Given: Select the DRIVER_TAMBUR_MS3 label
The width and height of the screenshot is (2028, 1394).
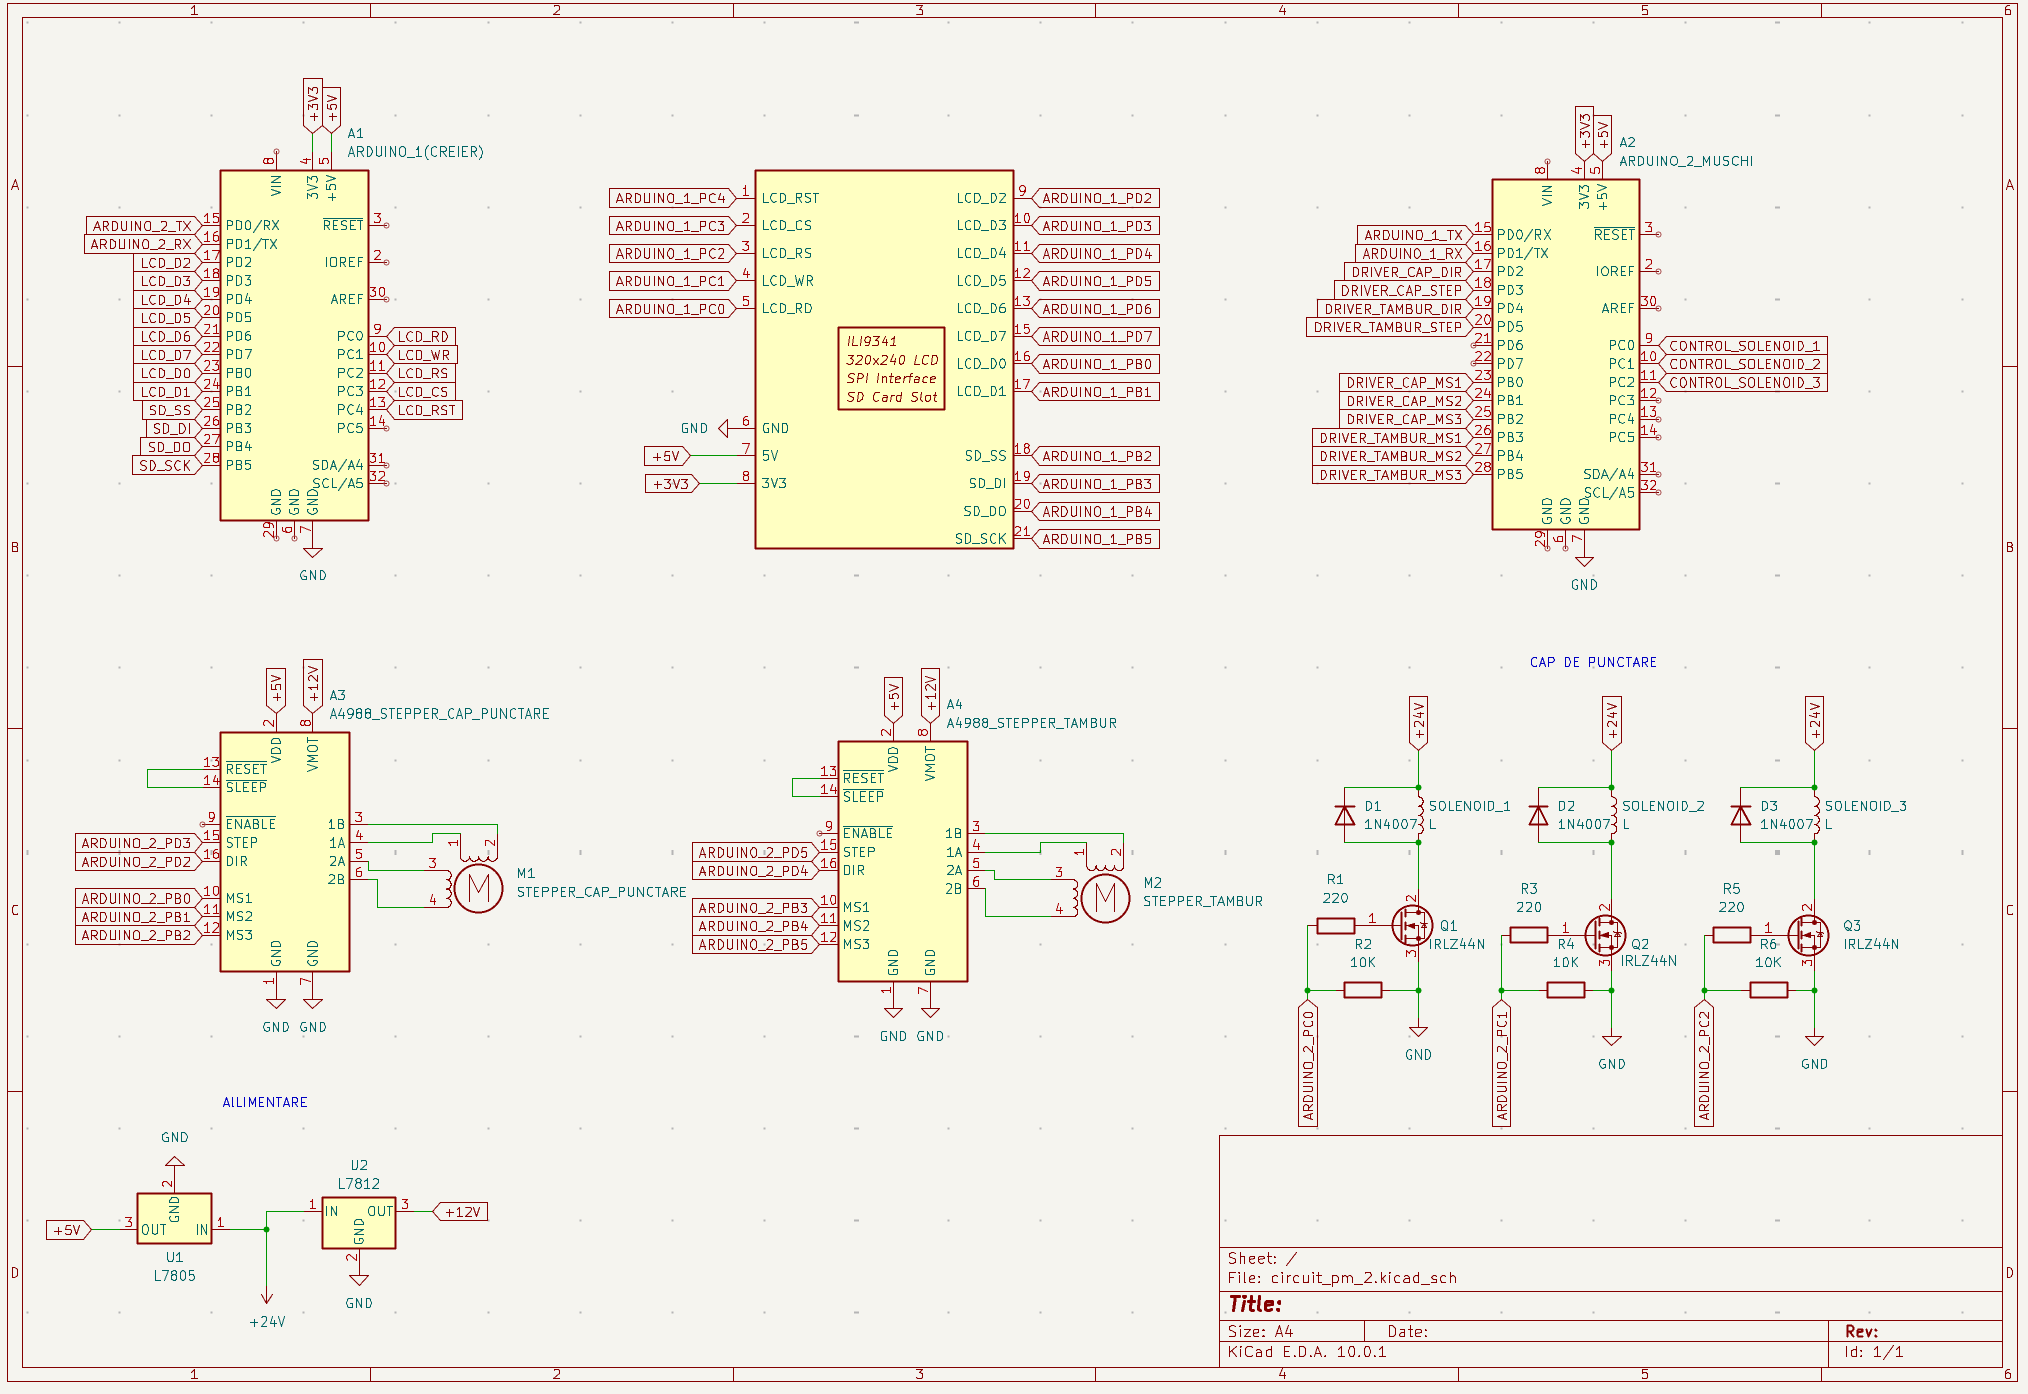Looking at the screenshot, I should 1393,475.
